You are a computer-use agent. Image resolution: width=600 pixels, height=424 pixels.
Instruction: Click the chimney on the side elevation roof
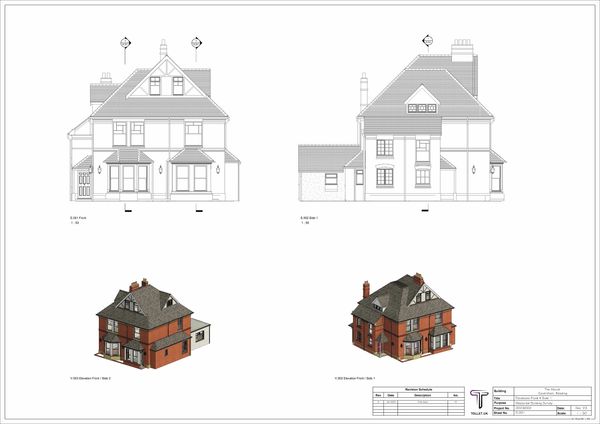(x=462, y=50)
